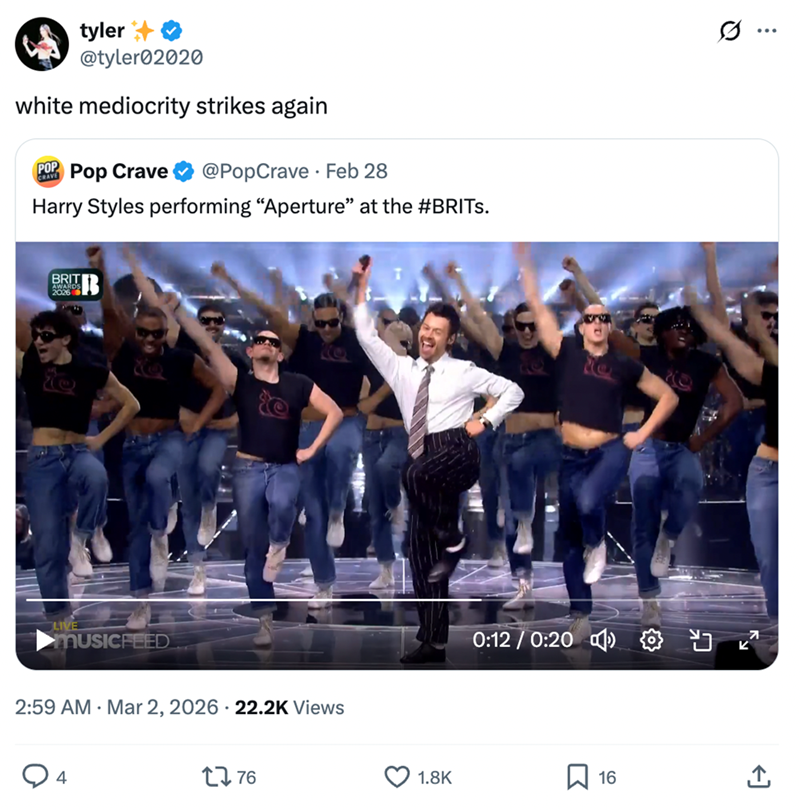Screen dimensions: 800x810
Task: Seek the video using the progress timeline
Action: 400,600
